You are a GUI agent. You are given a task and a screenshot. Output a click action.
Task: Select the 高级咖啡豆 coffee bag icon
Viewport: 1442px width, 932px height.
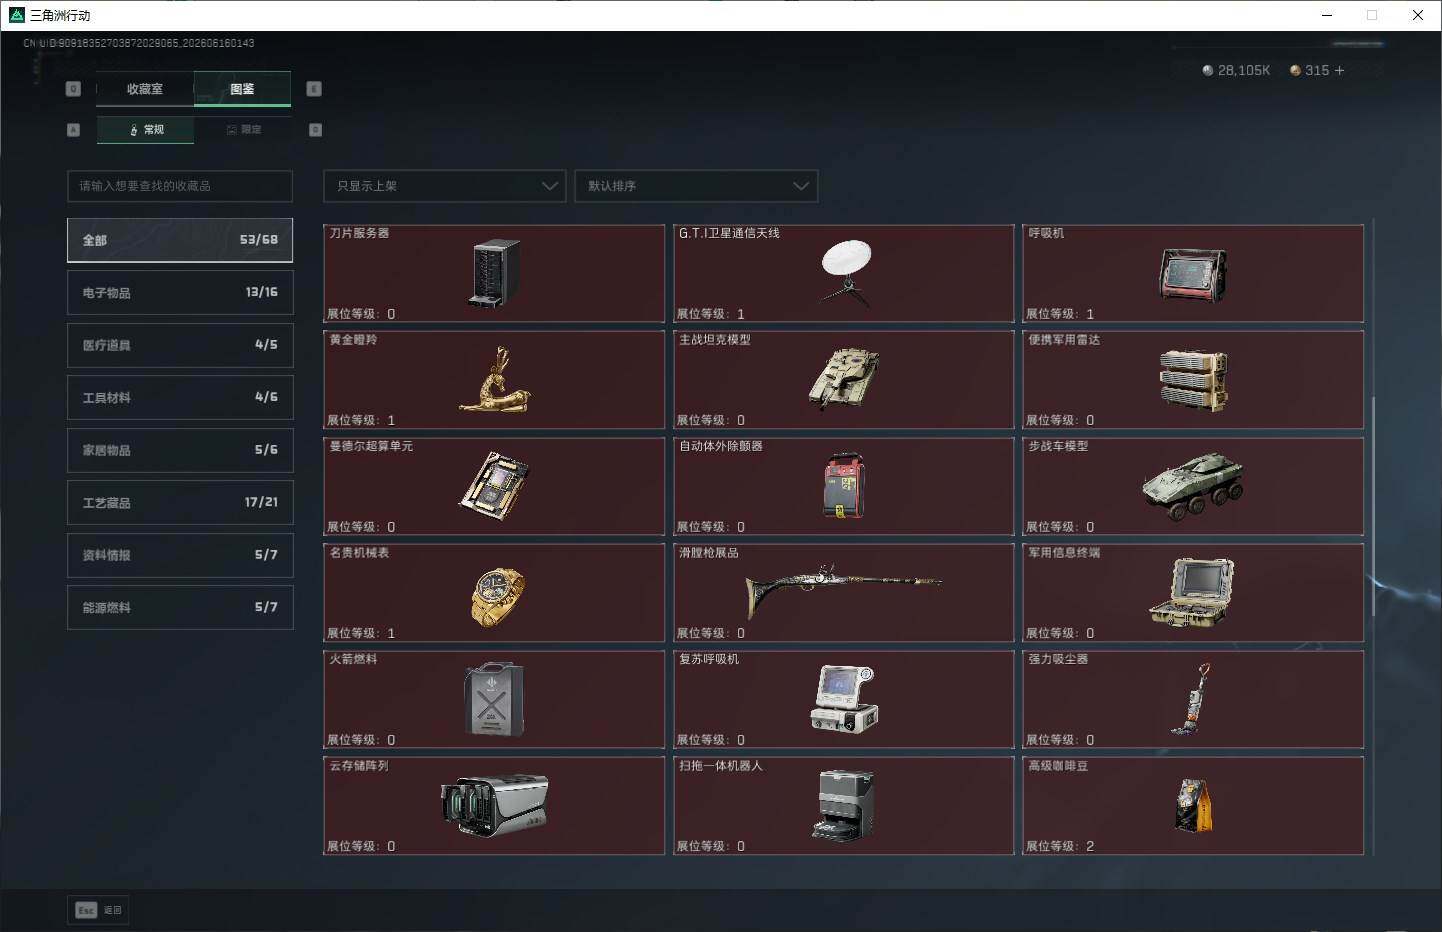(x=1194, y=806)
